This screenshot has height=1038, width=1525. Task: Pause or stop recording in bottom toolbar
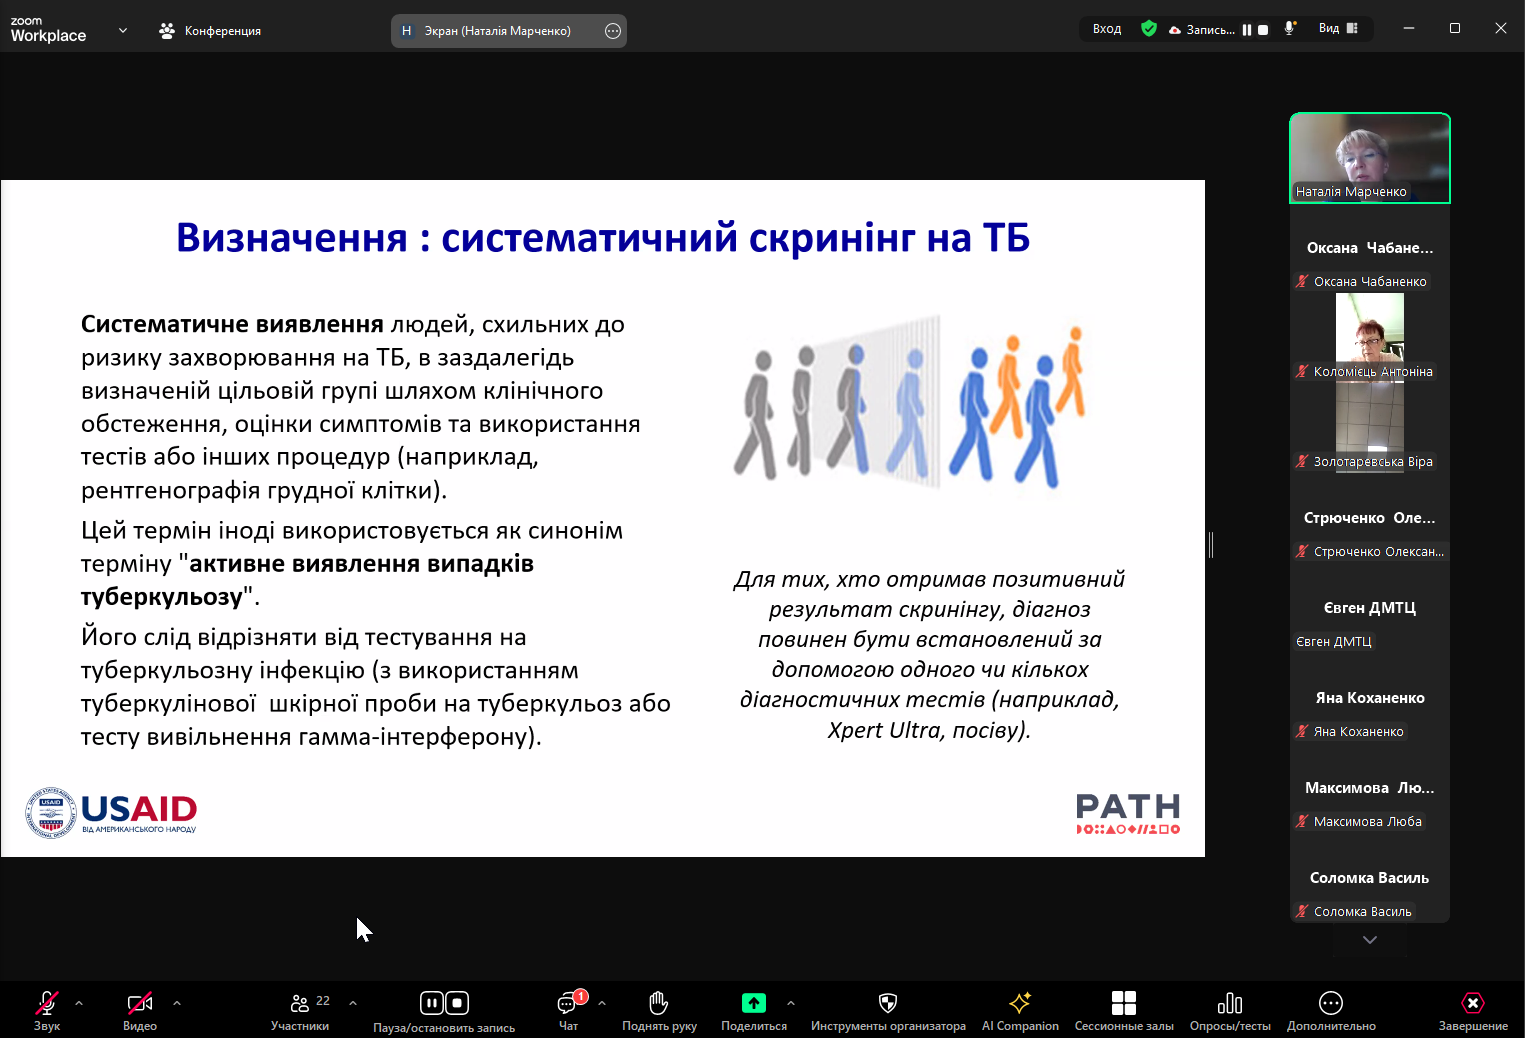pyautogui.click(x=444, y=1004)
